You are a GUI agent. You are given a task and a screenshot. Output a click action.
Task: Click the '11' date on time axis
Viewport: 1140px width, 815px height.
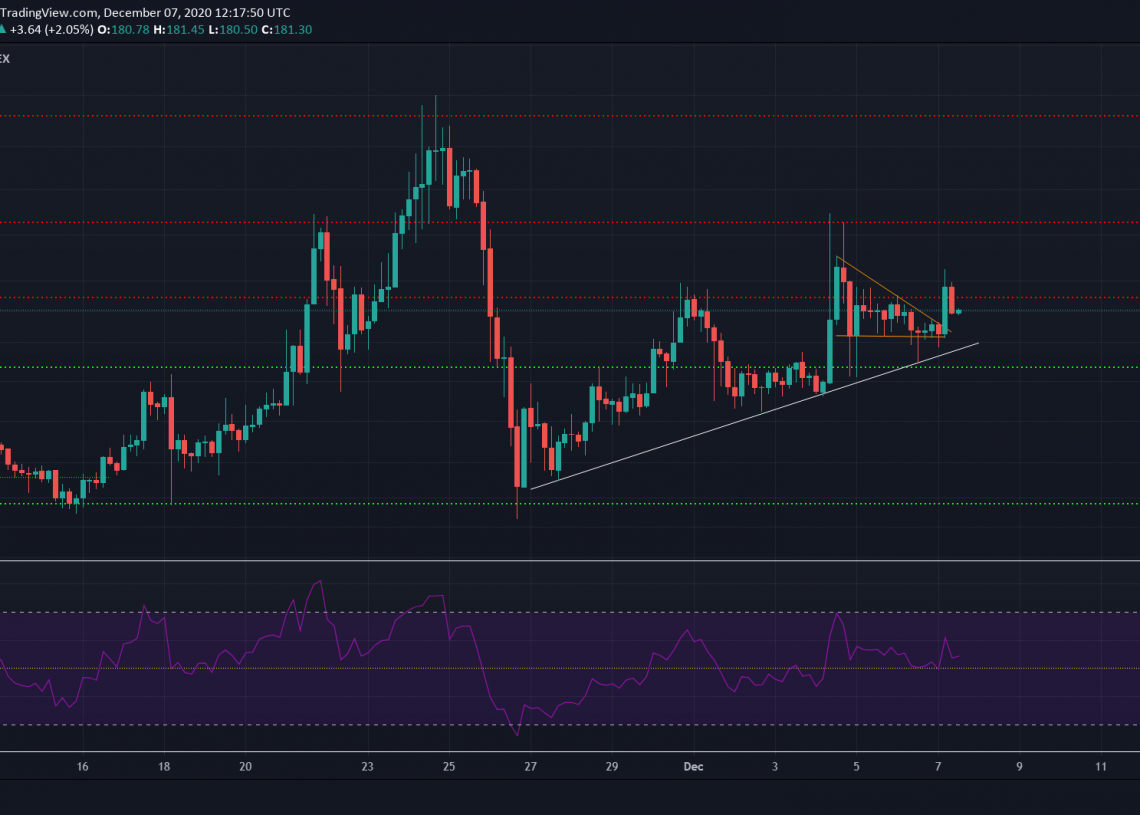click(1100, 767)
